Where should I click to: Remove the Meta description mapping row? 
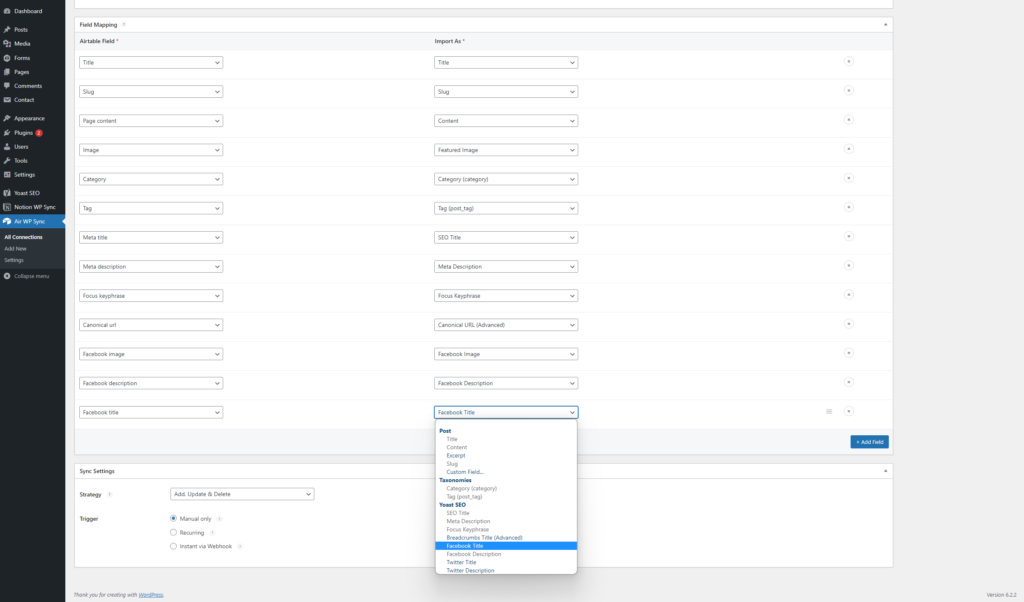(x=848, y=266)
